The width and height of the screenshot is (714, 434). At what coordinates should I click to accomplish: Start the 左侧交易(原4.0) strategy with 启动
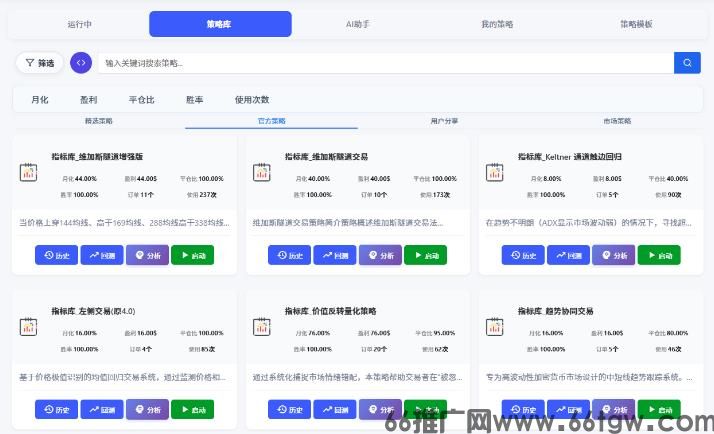tap(193, 409)
